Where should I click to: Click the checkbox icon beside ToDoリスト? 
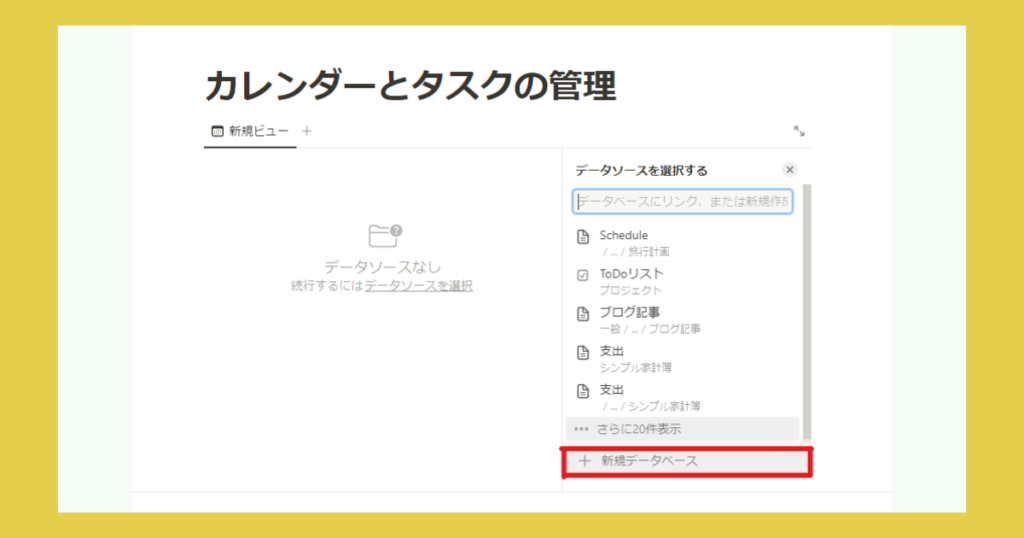(583, 275)
